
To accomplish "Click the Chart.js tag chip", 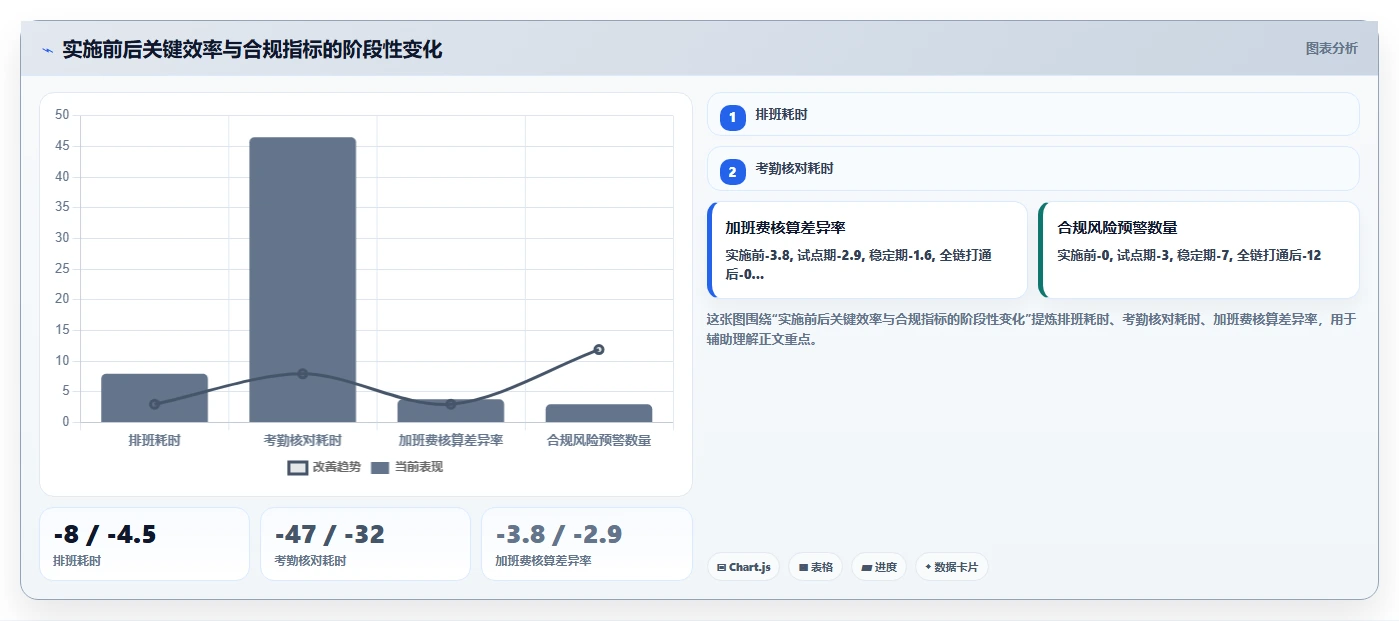I will tap(743, 567).
